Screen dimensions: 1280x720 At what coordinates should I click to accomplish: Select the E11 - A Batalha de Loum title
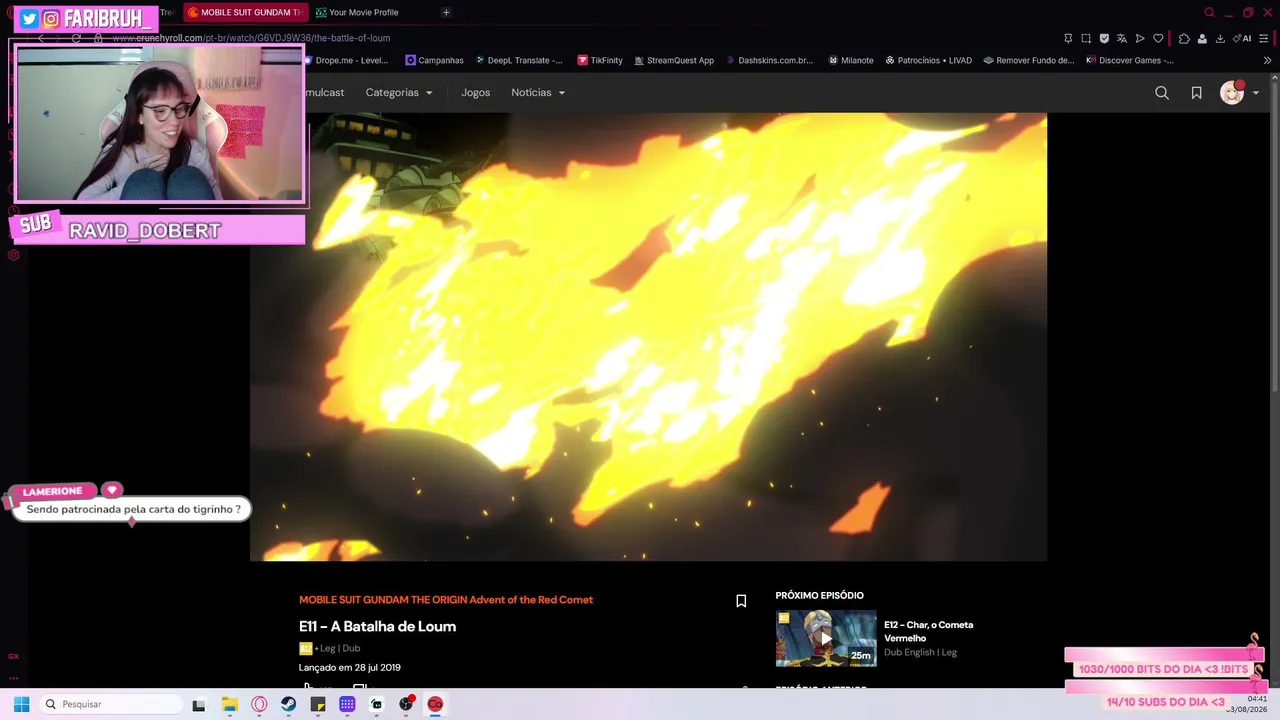click(x=377, y=627)
